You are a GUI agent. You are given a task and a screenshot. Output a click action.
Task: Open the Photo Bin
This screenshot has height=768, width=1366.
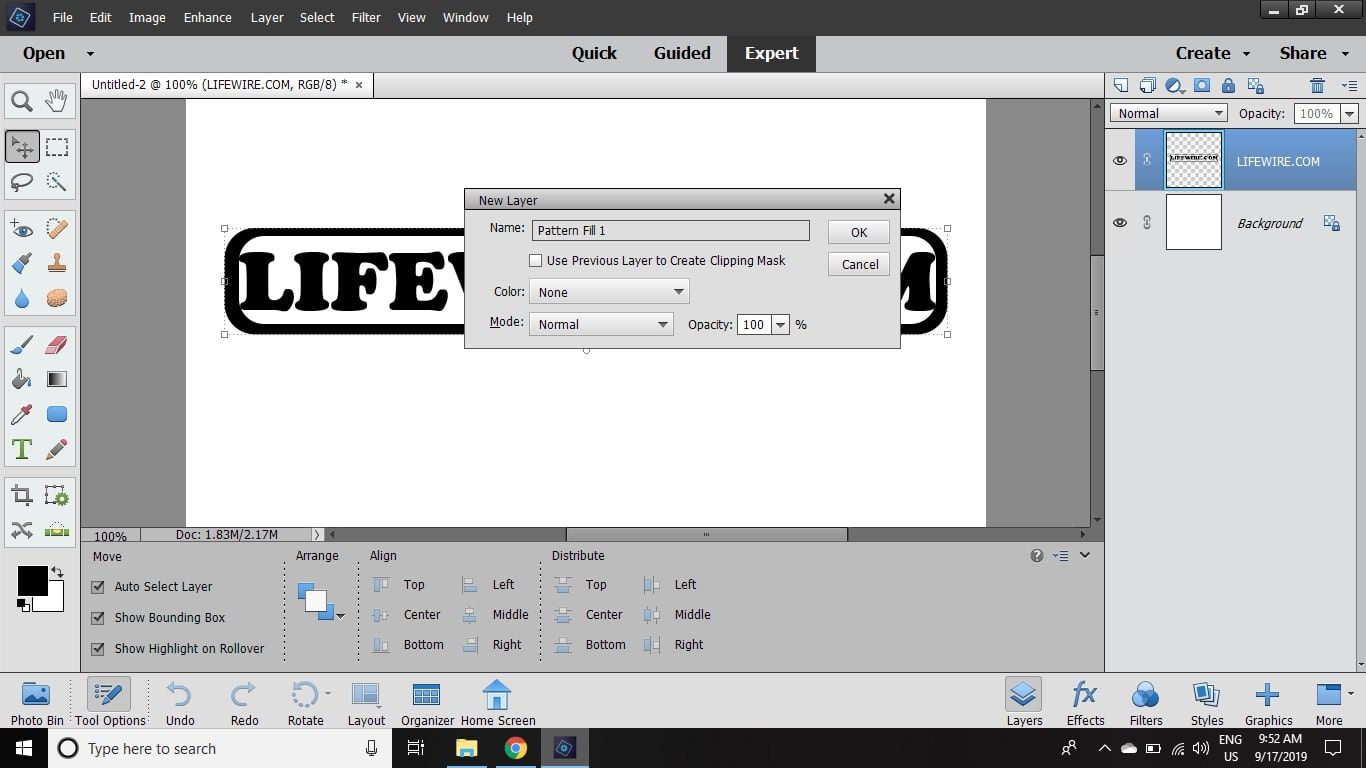click(x=36, y=703)
